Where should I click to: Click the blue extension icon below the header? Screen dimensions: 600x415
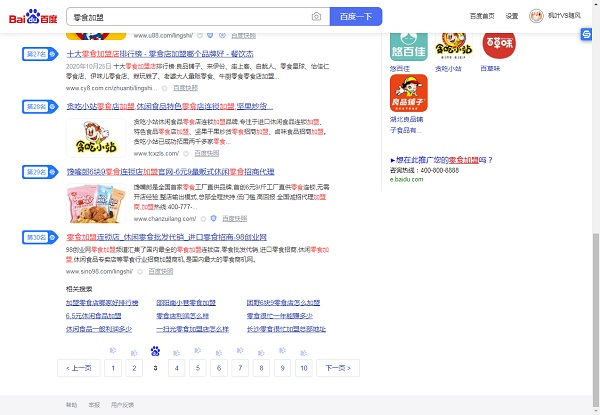pos(586,34)
